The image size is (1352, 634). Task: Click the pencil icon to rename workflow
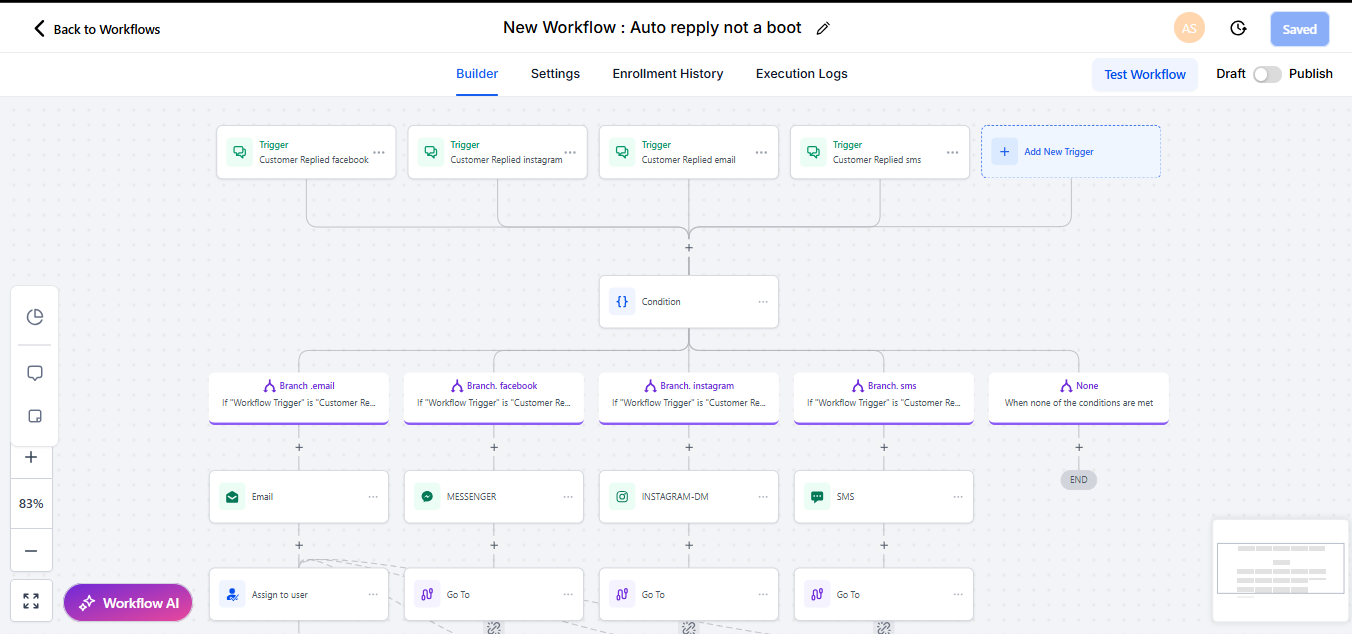tap(823, 29)
